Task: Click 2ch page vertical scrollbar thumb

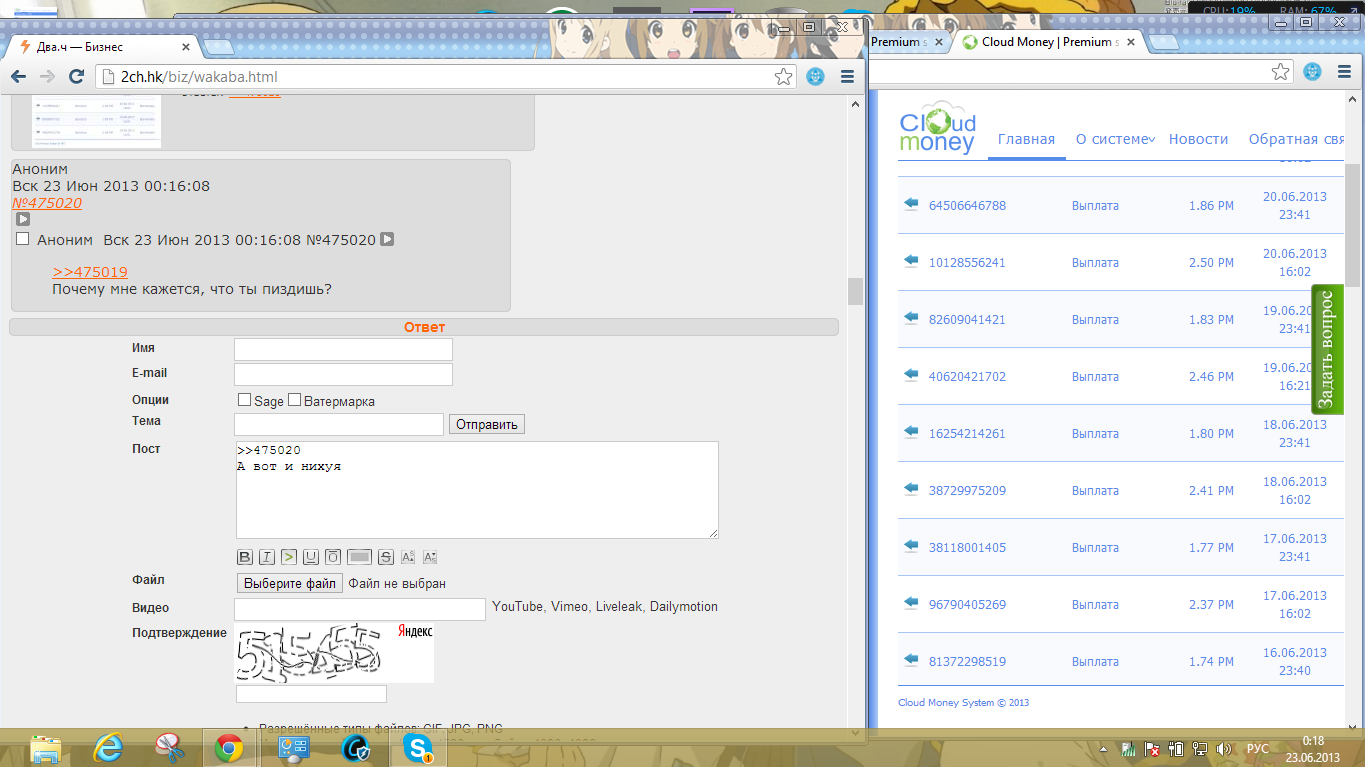Action: tap(855, 291)
